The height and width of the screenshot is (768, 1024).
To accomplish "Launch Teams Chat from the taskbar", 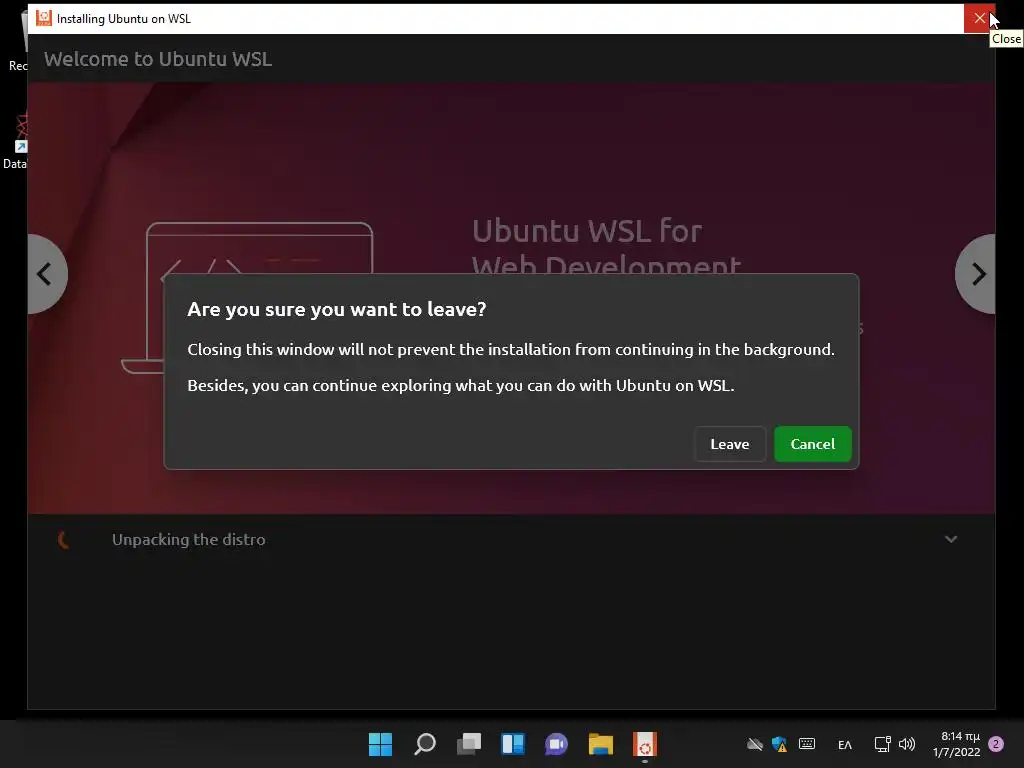I will tap(556, 744).
